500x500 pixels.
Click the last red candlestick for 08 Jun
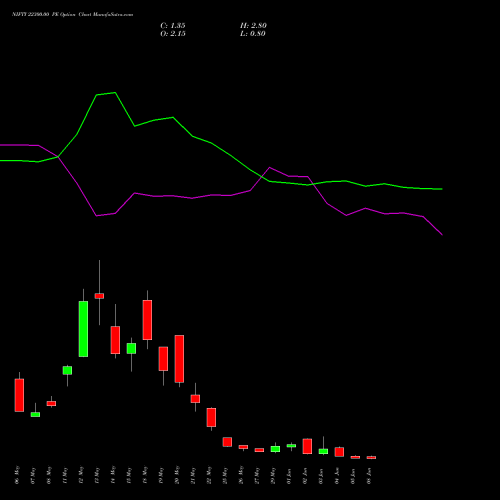point(371,457)
